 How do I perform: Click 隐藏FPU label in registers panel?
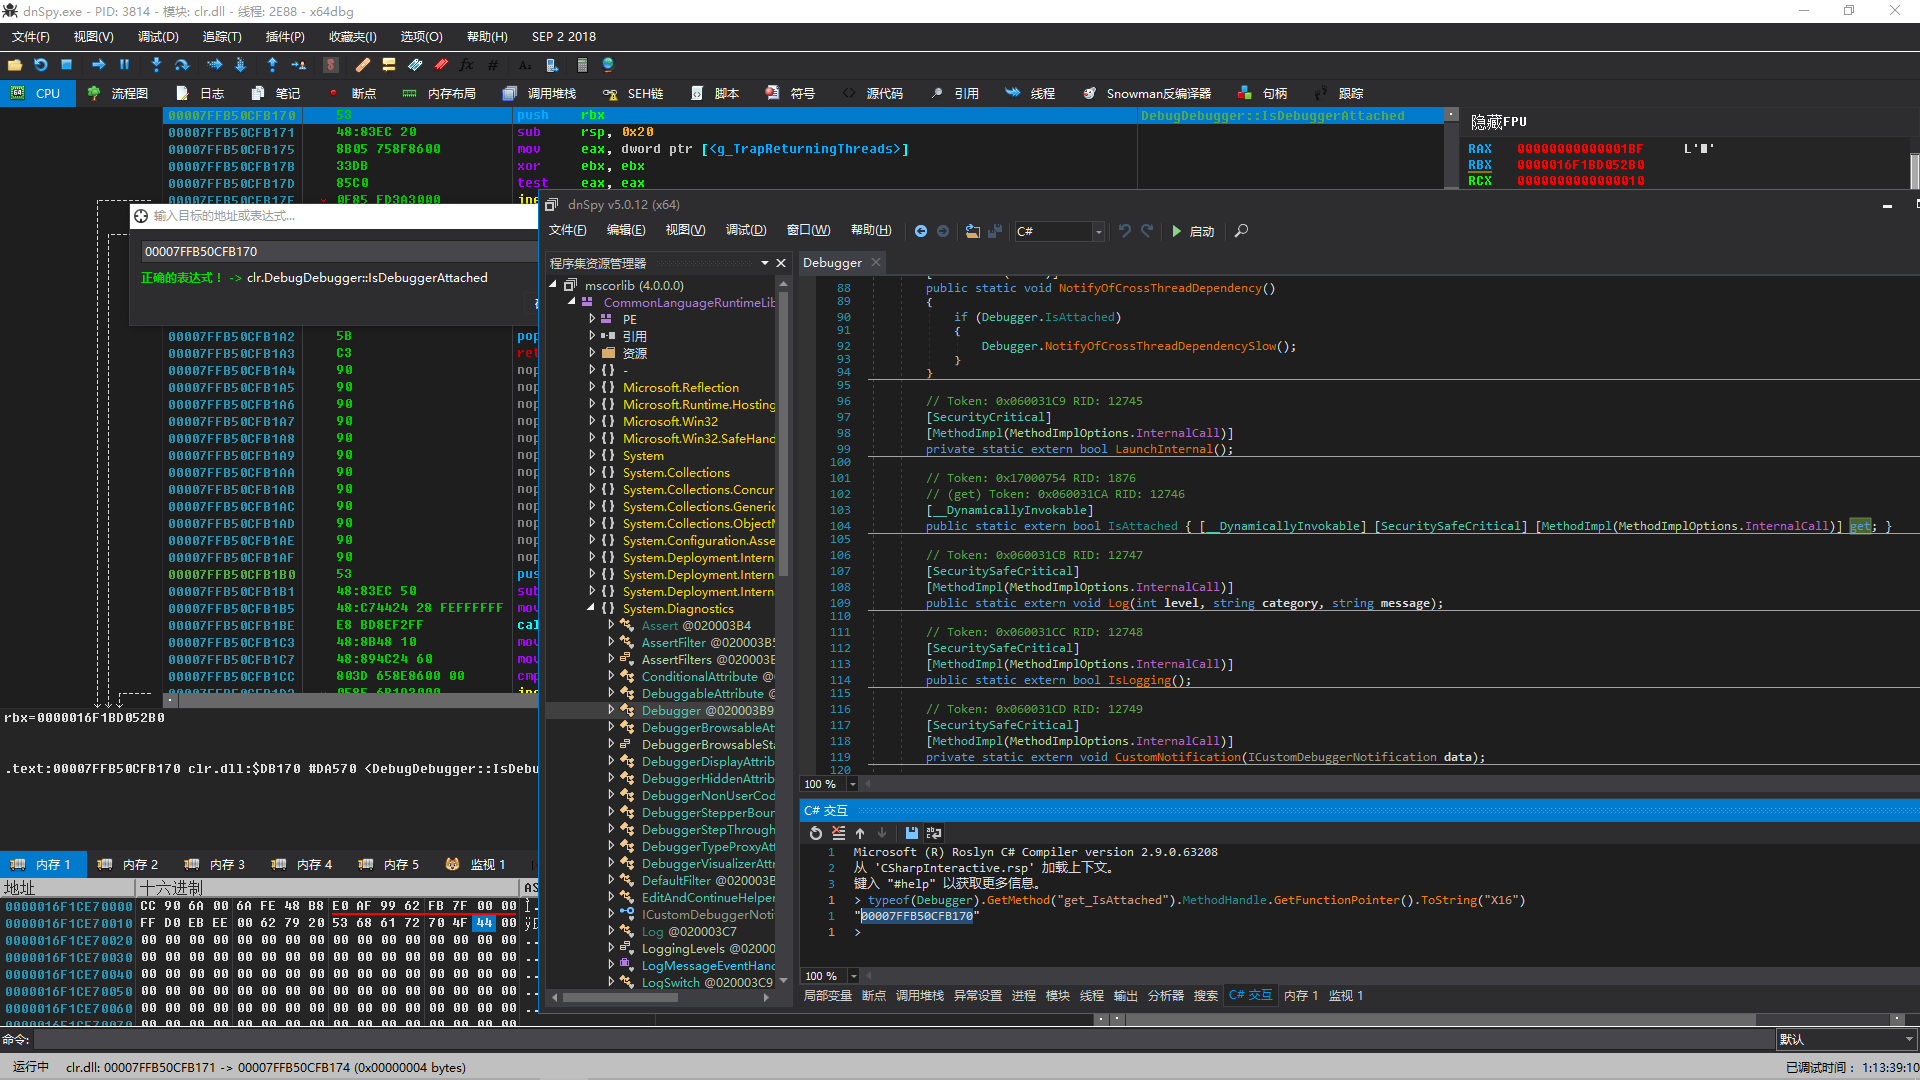(x=1498, y=122)
